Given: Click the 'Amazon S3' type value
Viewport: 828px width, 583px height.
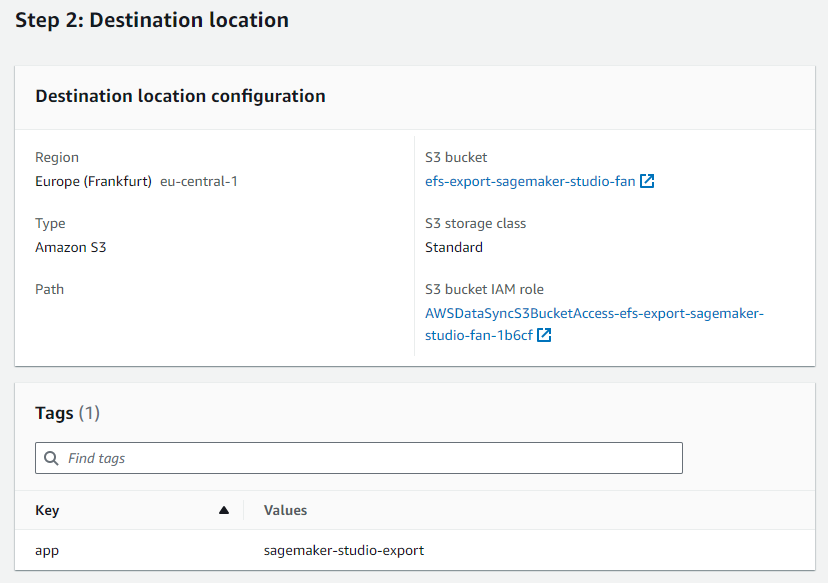Looking at the screenshot, I should click(71, 247).
